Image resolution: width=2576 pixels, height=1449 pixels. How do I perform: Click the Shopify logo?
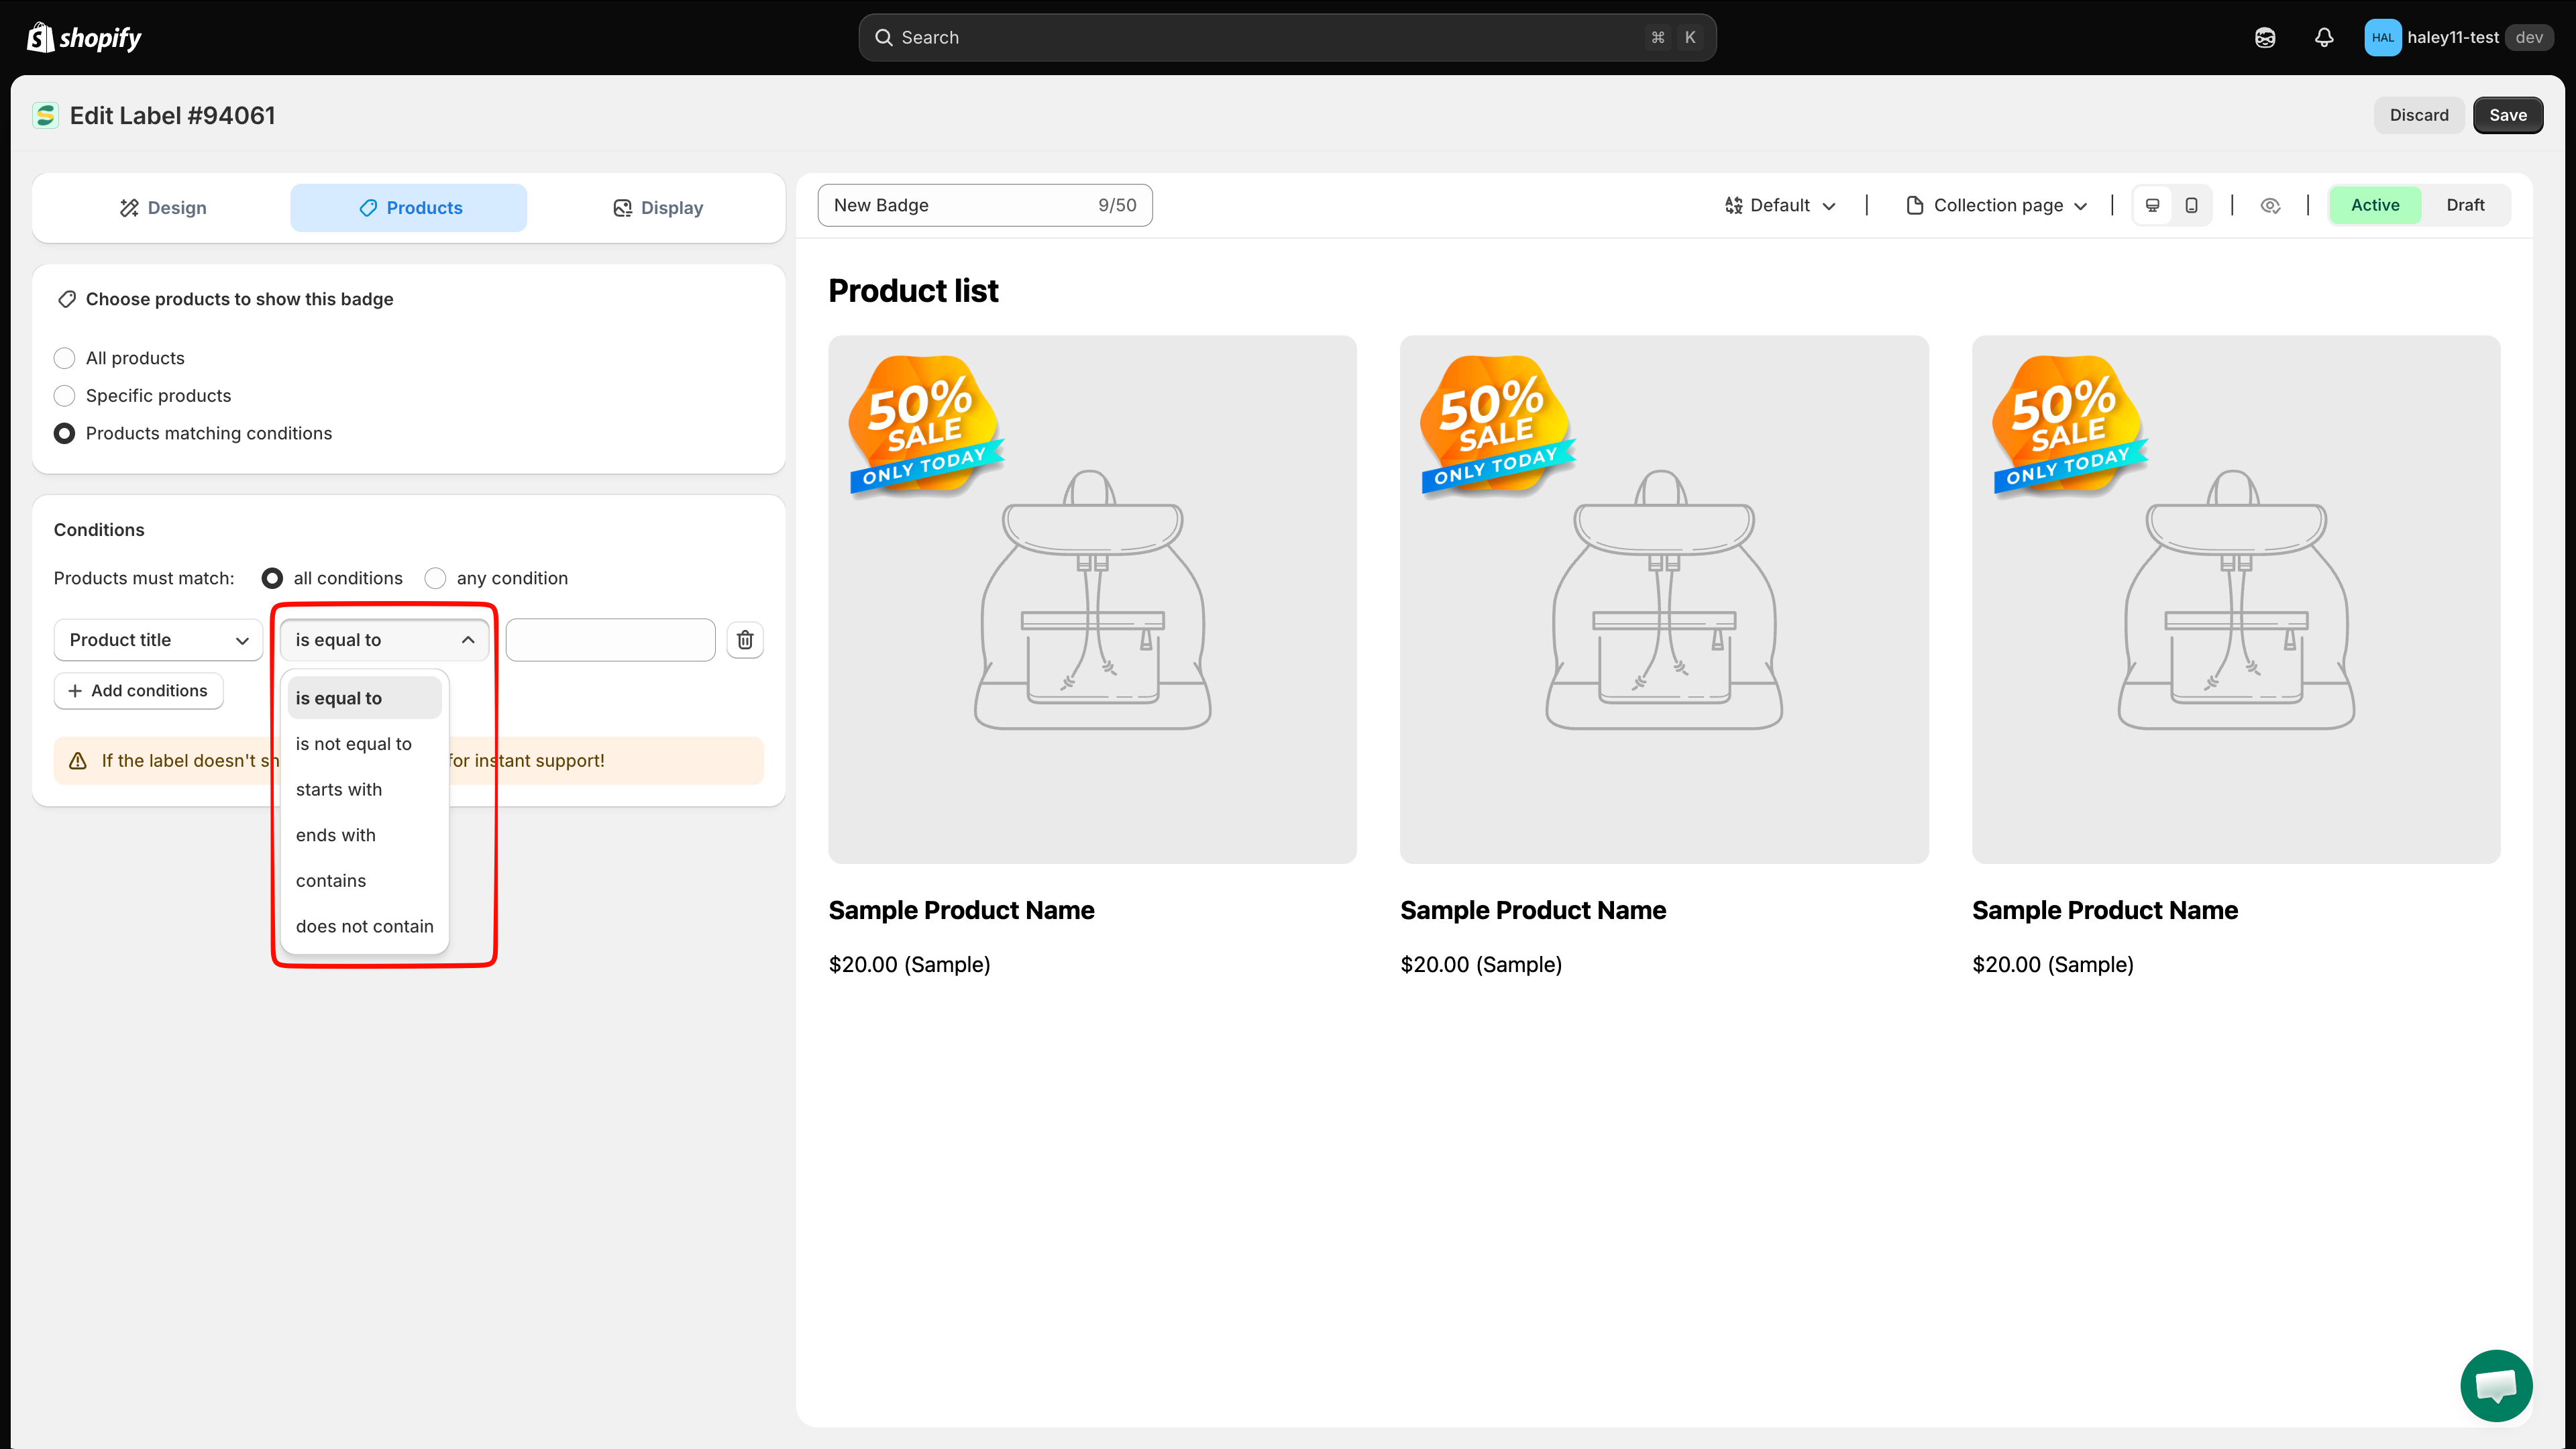(84, 38)
